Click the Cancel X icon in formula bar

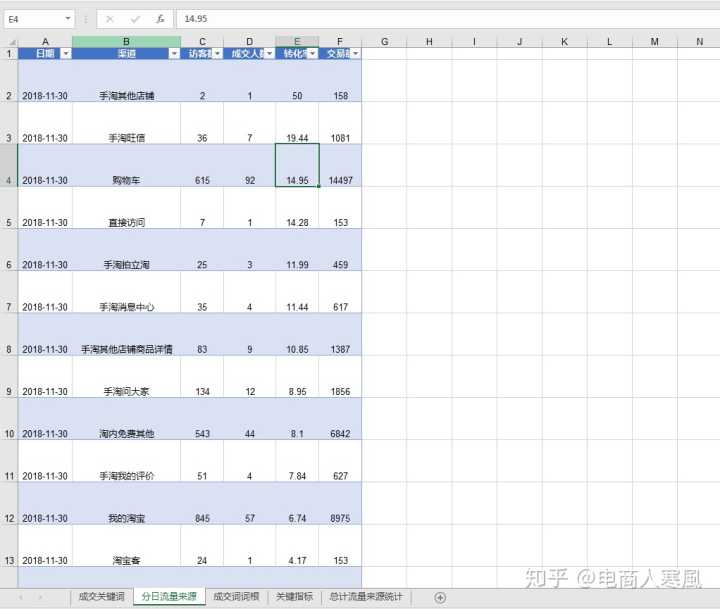point(110,19)
